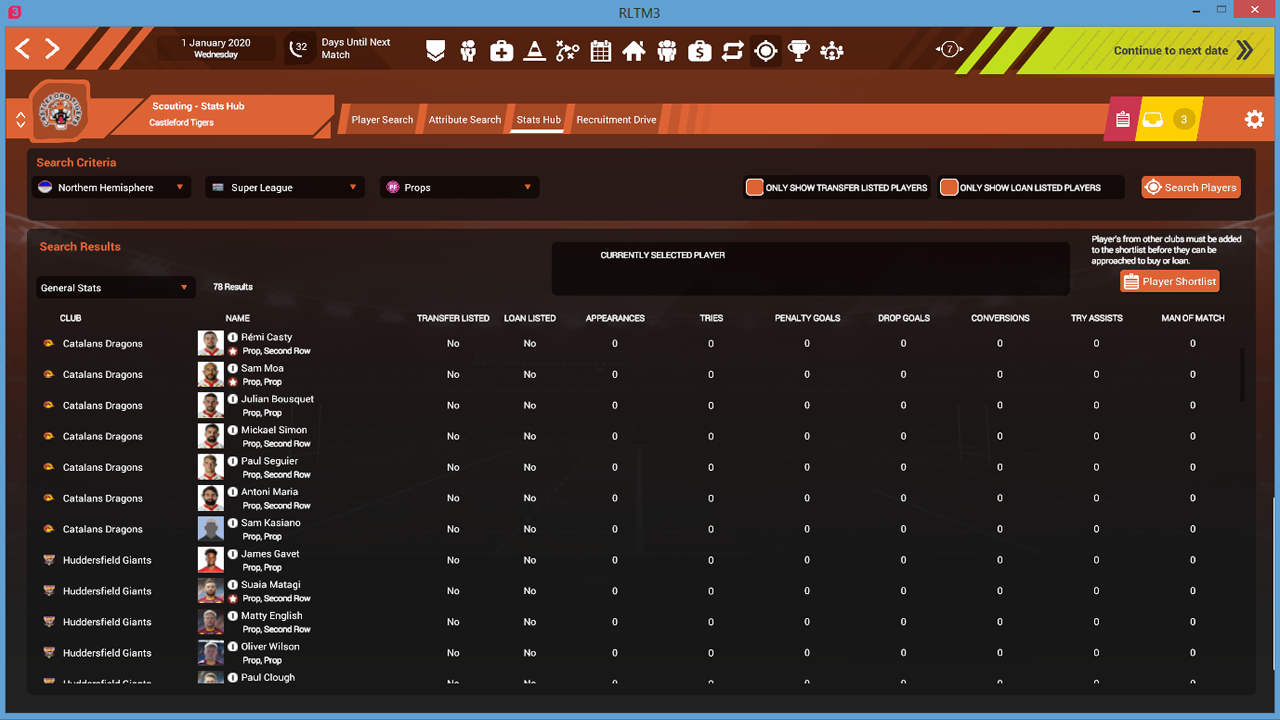Go forward using the right arrow
The width and height of the screenshot is (1280, 720).
[x=52, y=48]
